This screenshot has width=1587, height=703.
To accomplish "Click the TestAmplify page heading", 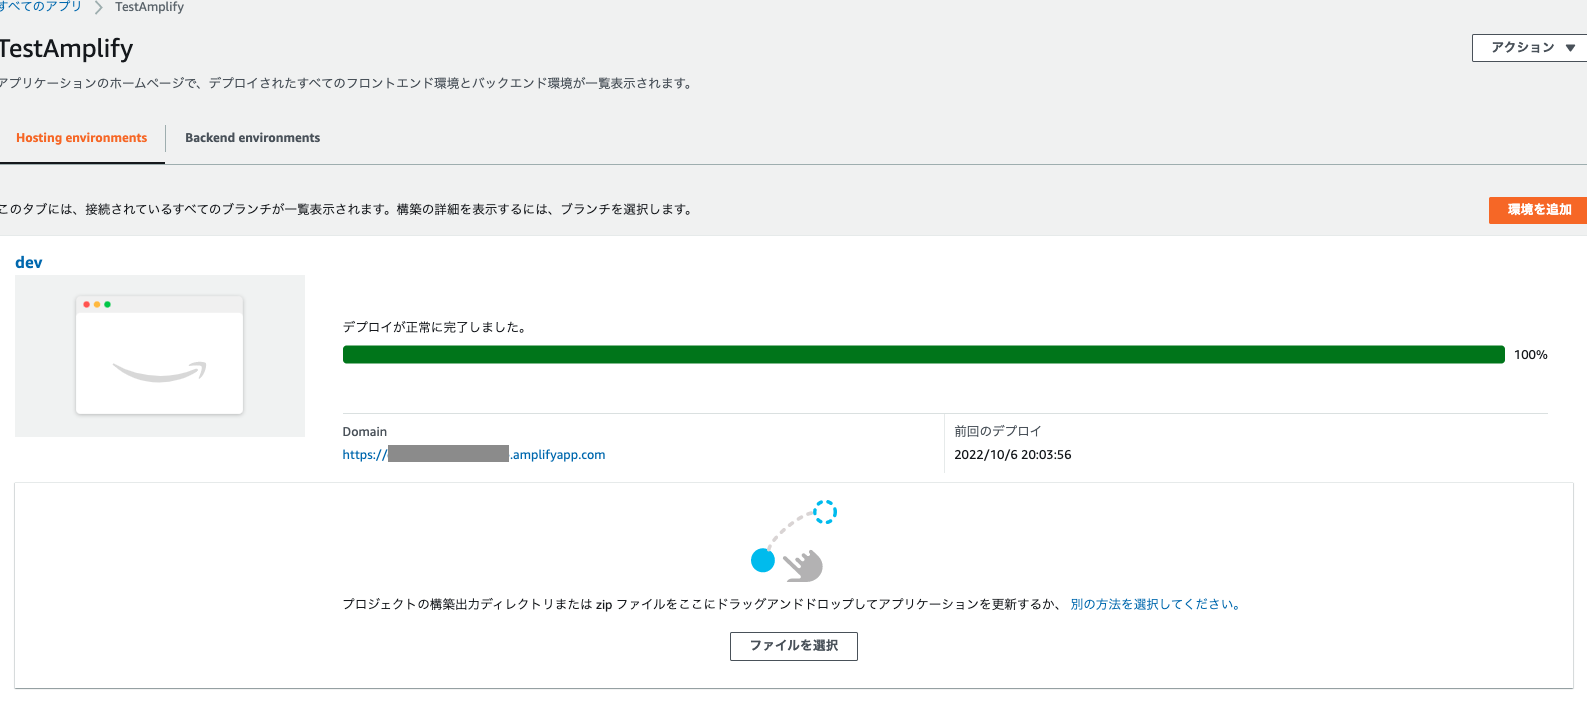I will [66, 49].
